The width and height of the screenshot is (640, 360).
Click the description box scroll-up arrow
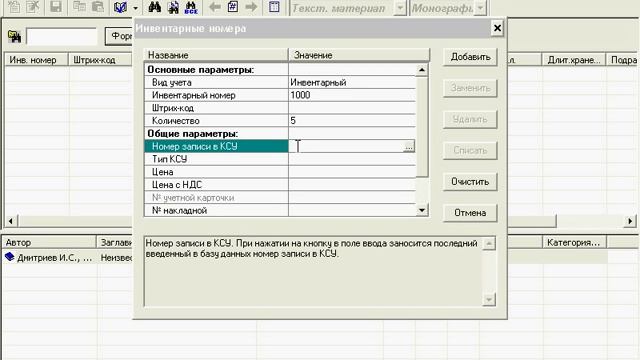tap(489, 244)
